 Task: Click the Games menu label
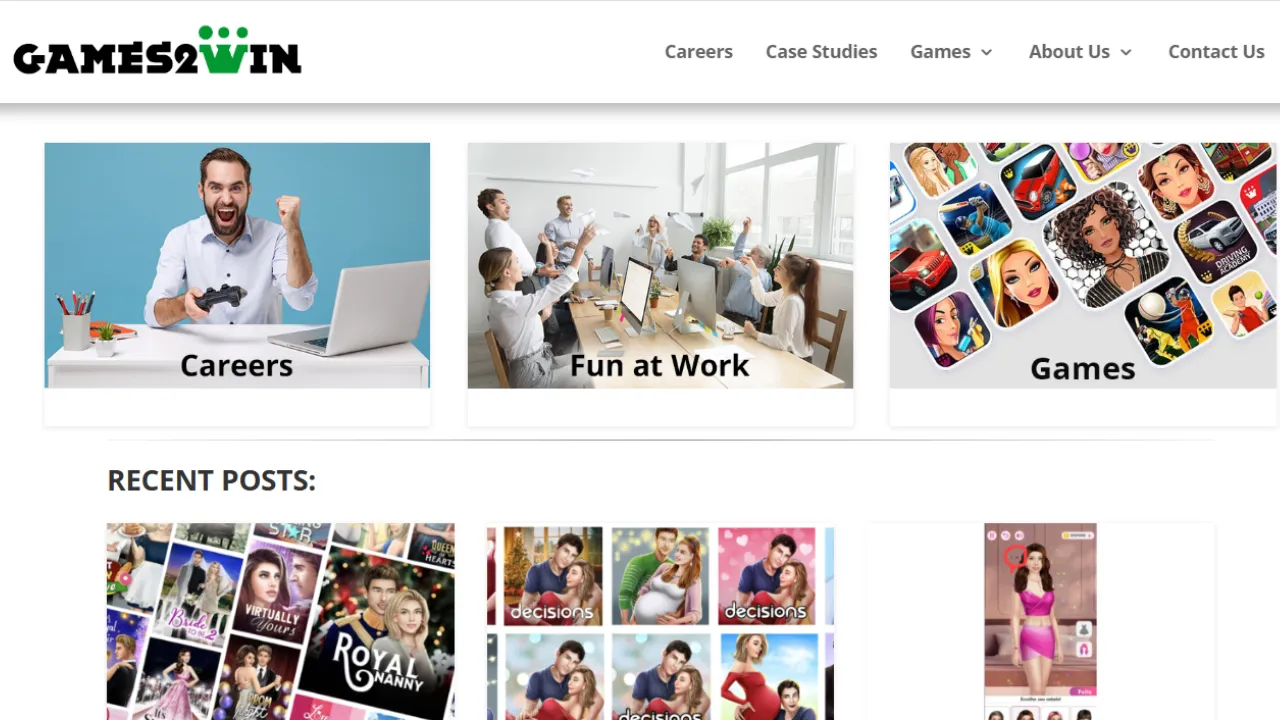pyautogui.click(x=940, y=51)
